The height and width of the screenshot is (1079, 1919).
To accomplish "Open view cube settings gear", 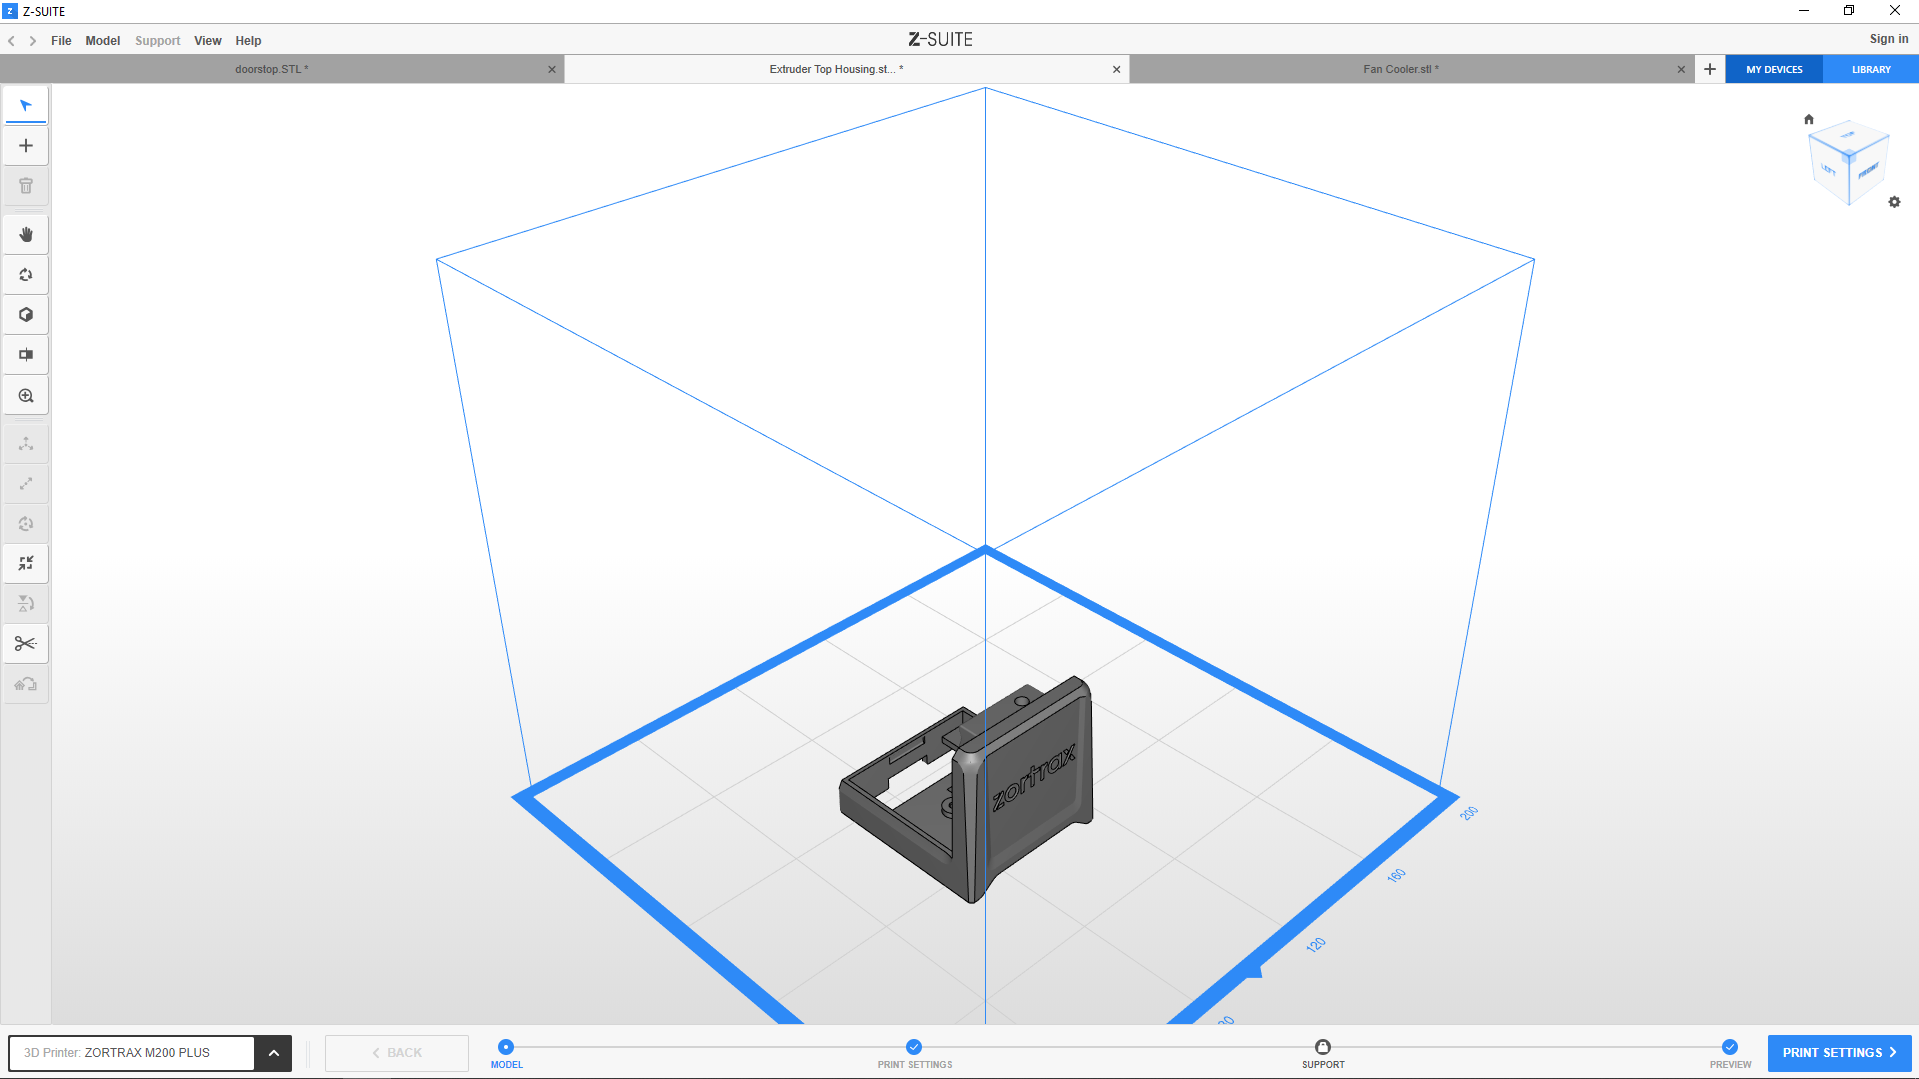I will click(x=1894, y=202).
